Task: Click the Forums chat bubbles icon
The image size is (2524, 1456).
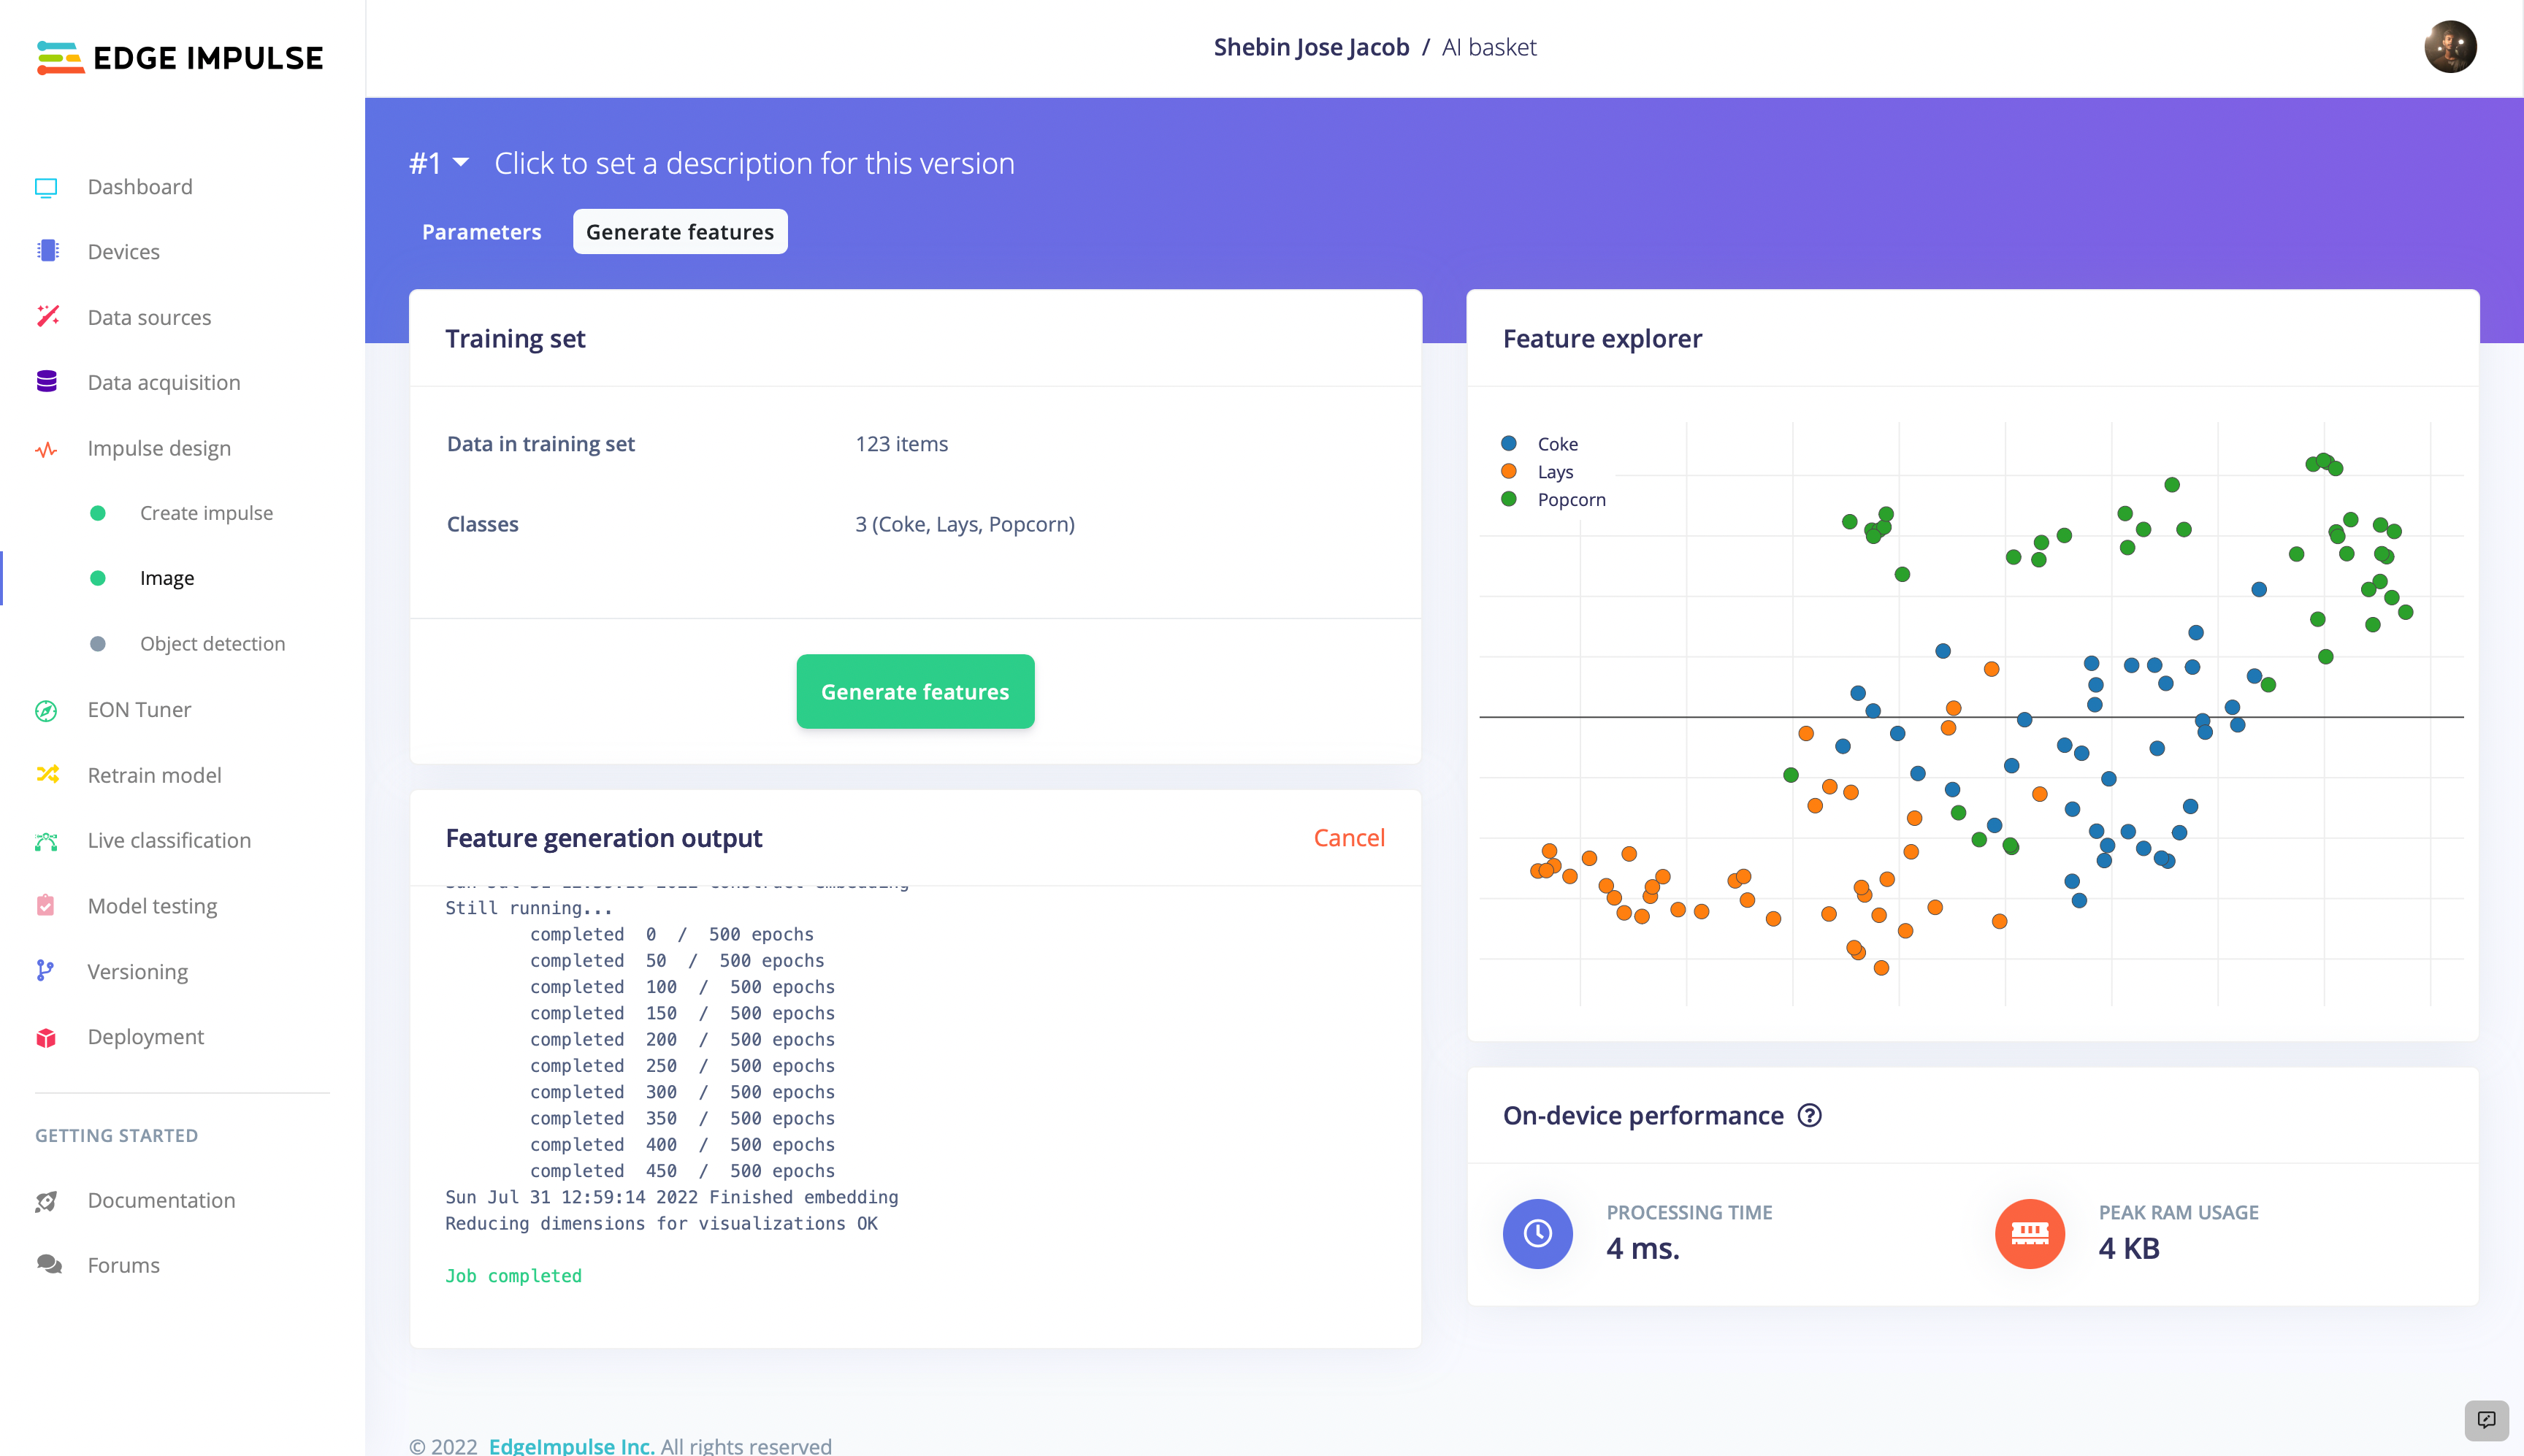Action: pos(49,1265)
